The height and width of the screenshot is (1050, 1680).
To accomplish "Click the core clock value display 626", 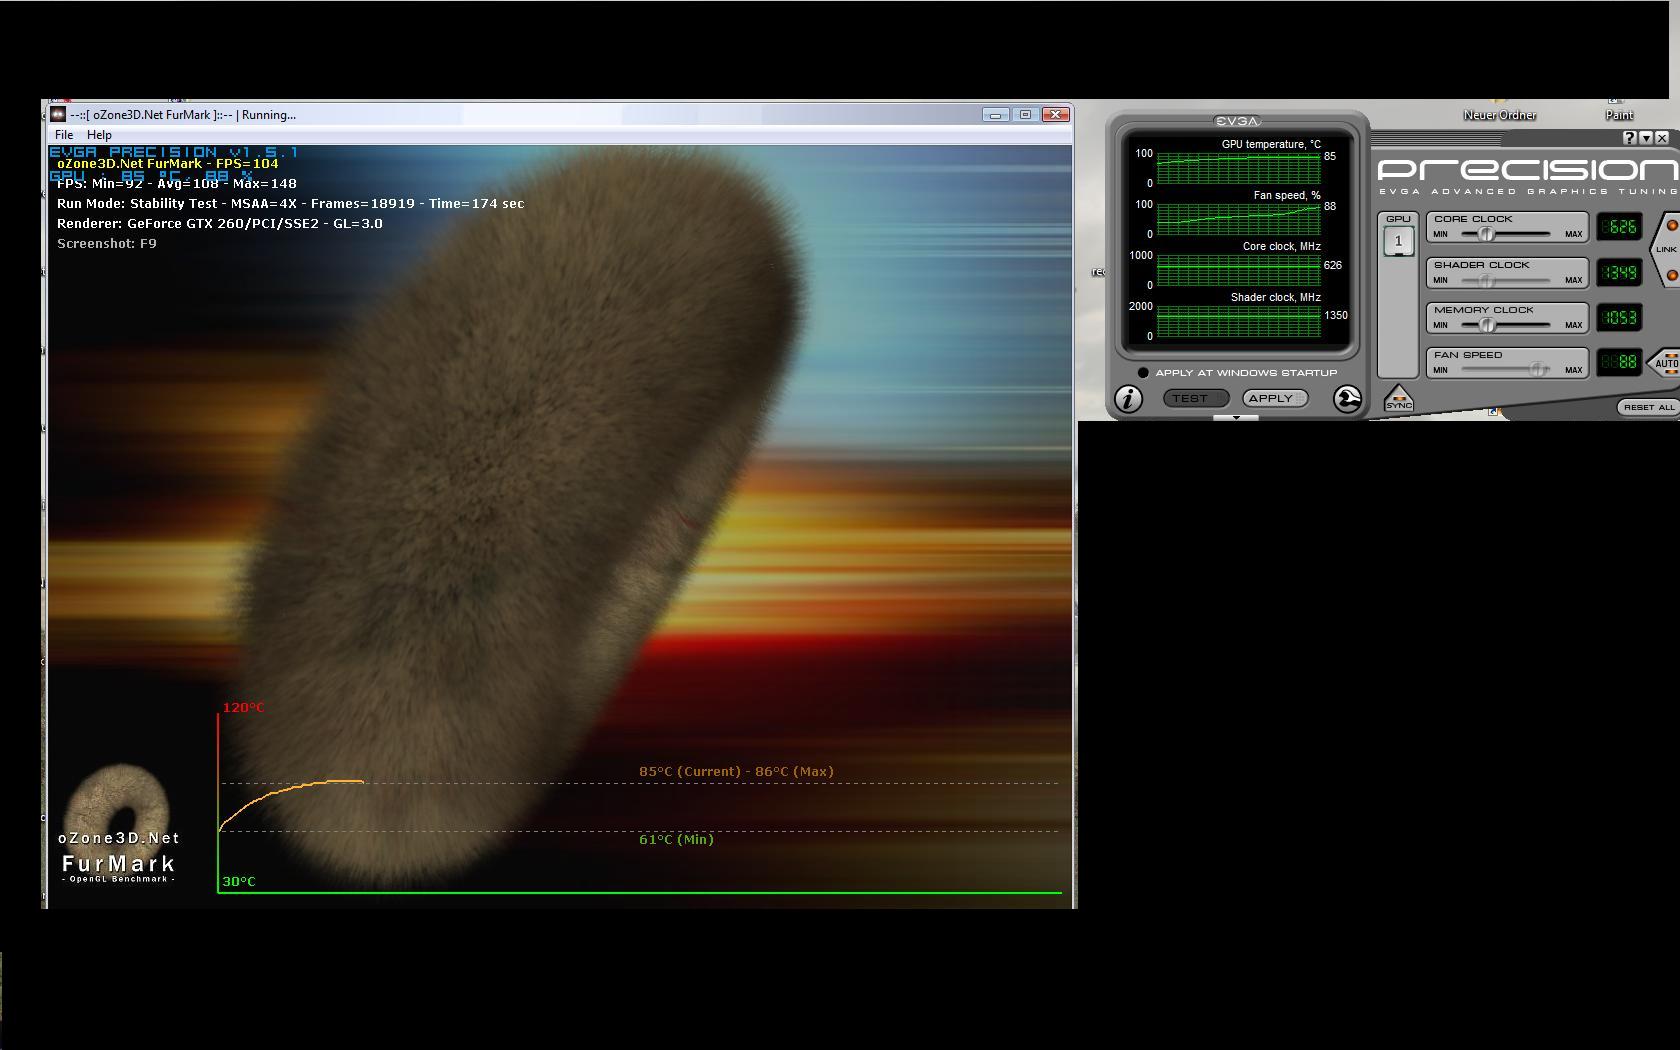I will tap(1619, 227).
